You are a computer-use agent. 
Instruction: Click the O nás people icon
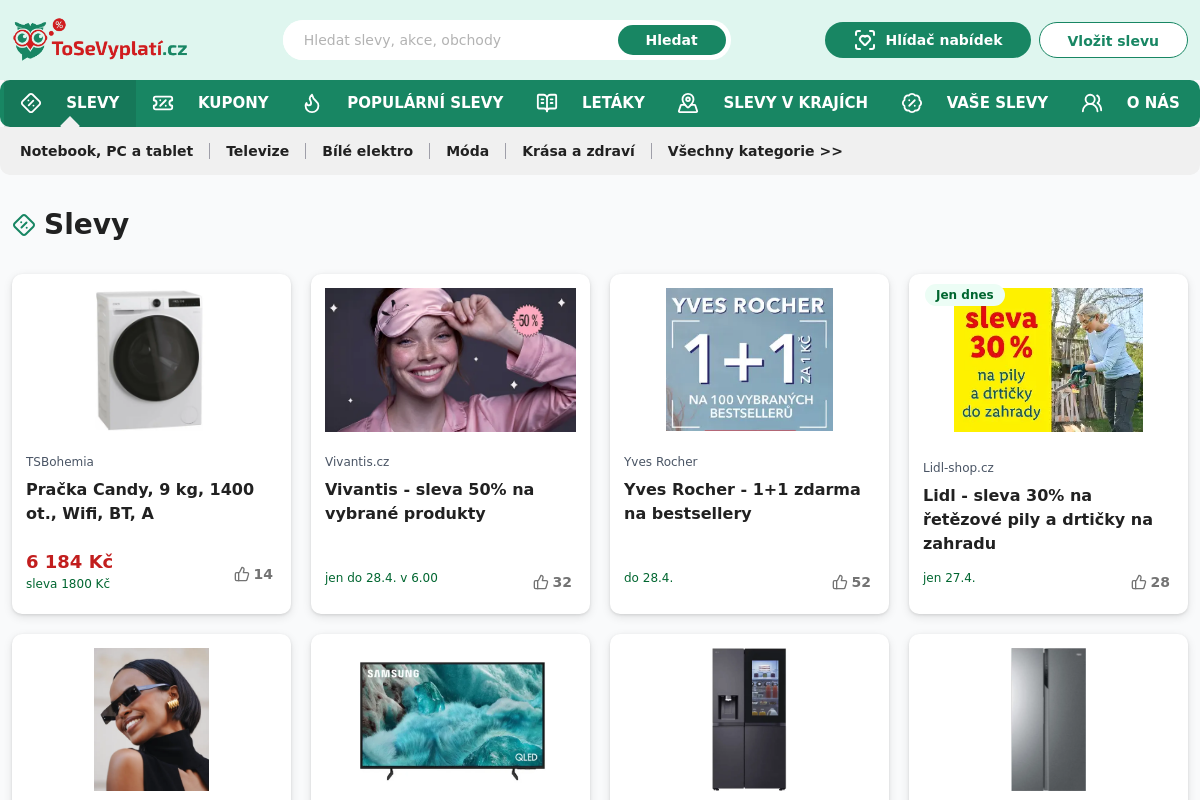coord(1092,103)
